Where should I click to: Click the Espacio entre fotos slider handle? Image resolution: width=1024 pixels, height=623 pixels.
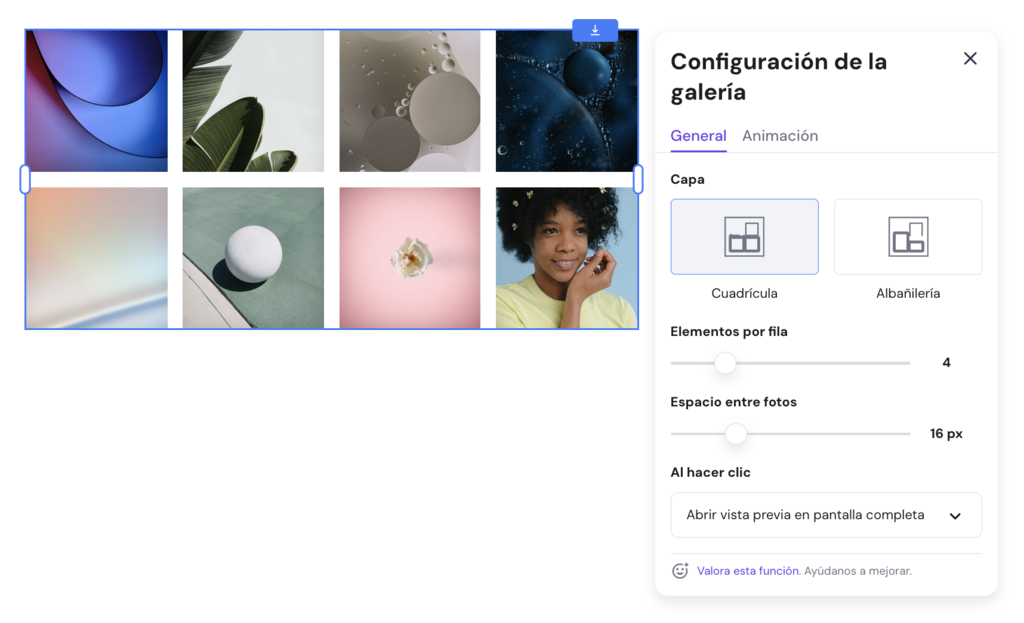pyautogui.click(x=738, y=434)
